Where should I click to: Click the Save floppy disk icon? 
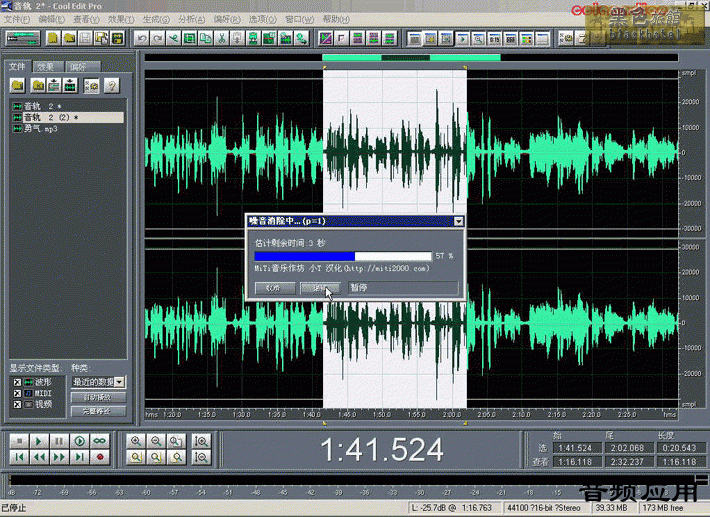coord(85,38)
